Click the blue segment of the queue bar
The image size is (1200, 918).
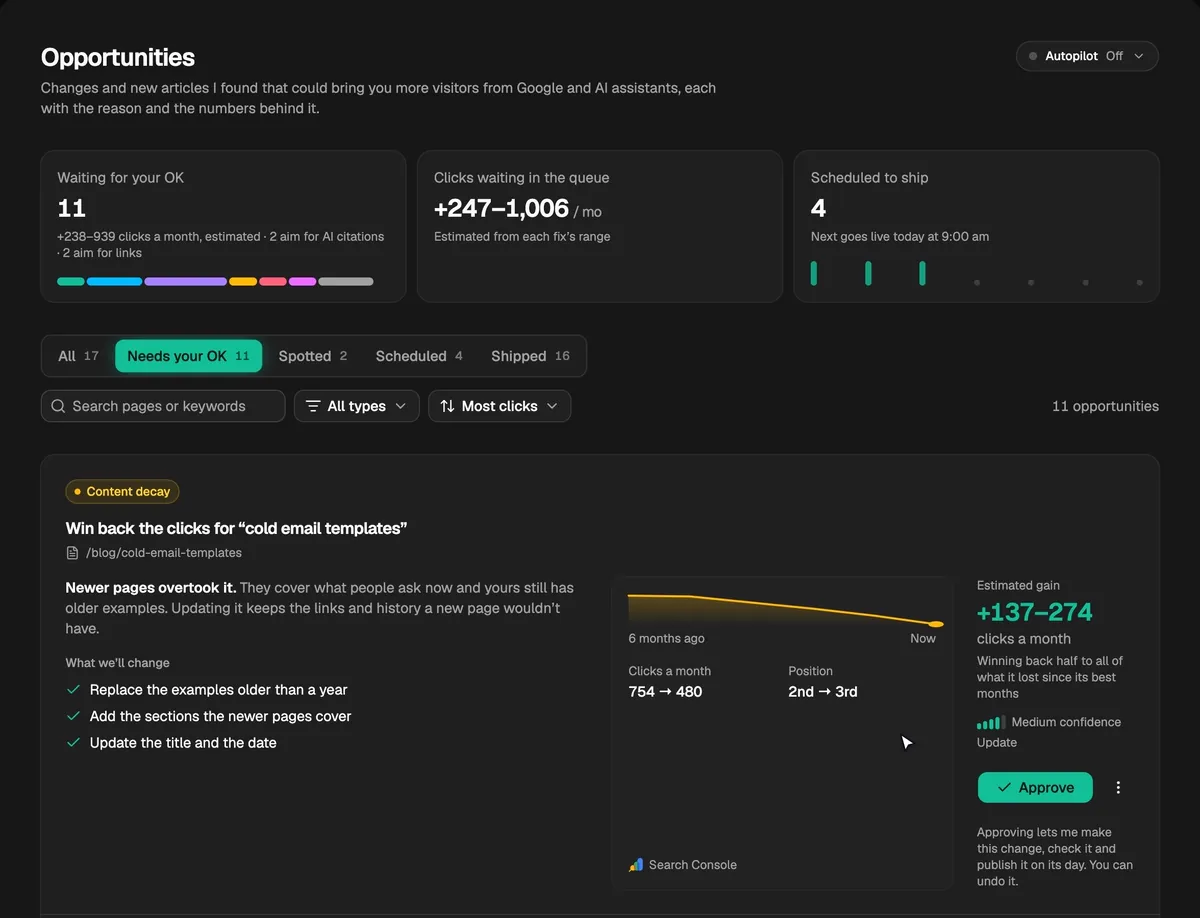pos(114,282)
